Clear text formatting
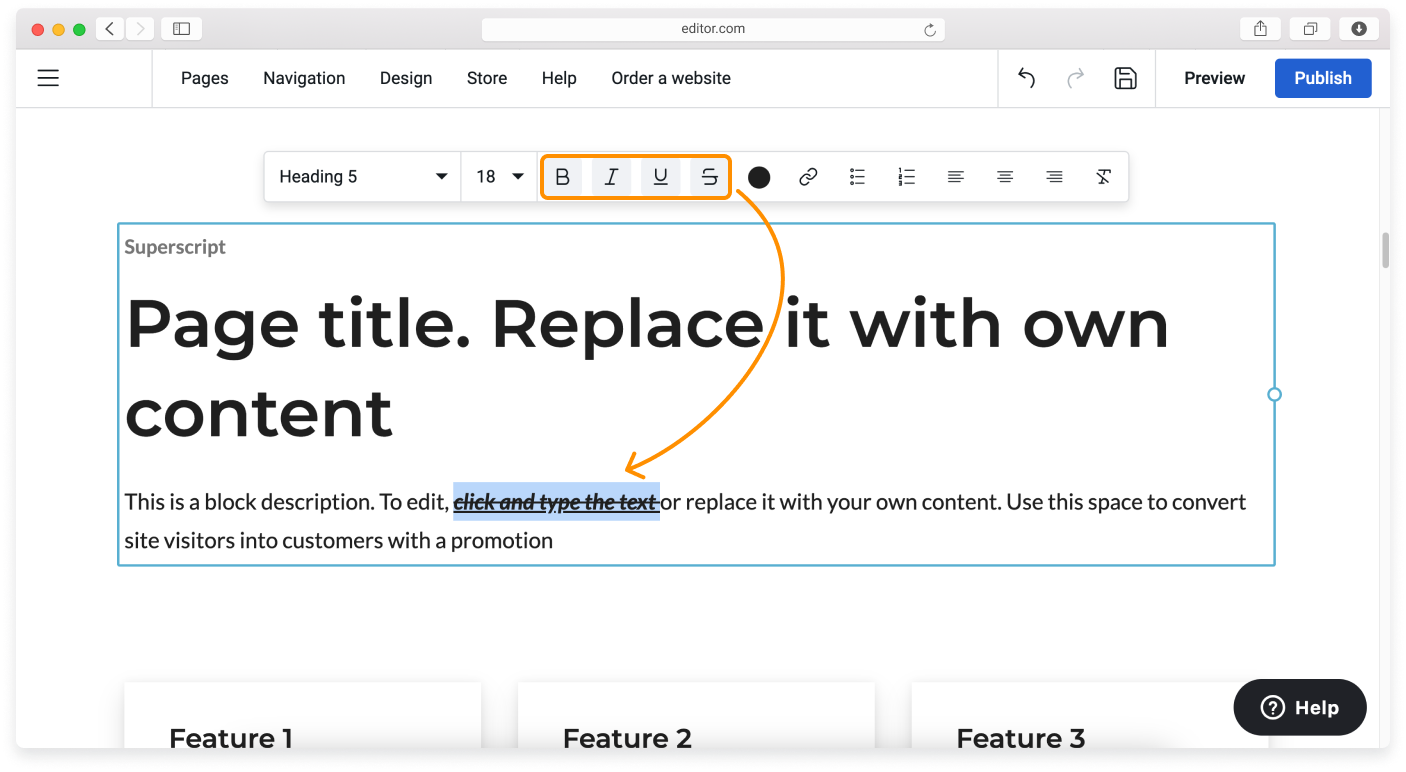Screen dimensions: 1406x772 tap(1103, 177)
